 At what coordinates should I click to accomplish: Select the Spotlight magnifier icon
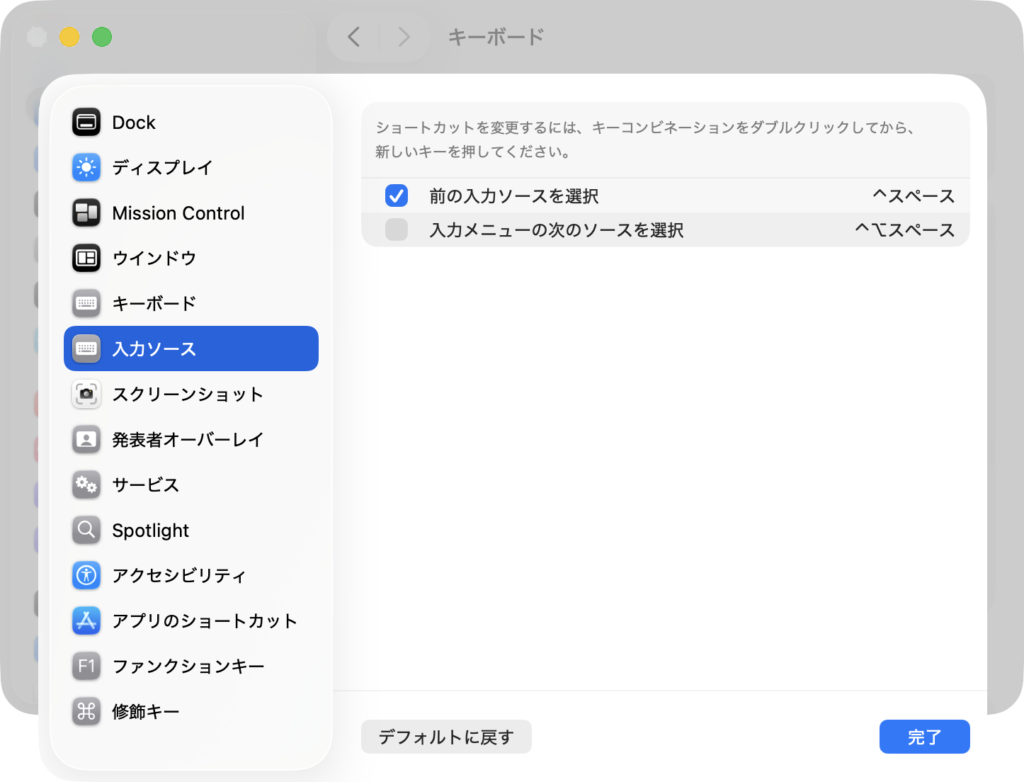click(87, 530)
